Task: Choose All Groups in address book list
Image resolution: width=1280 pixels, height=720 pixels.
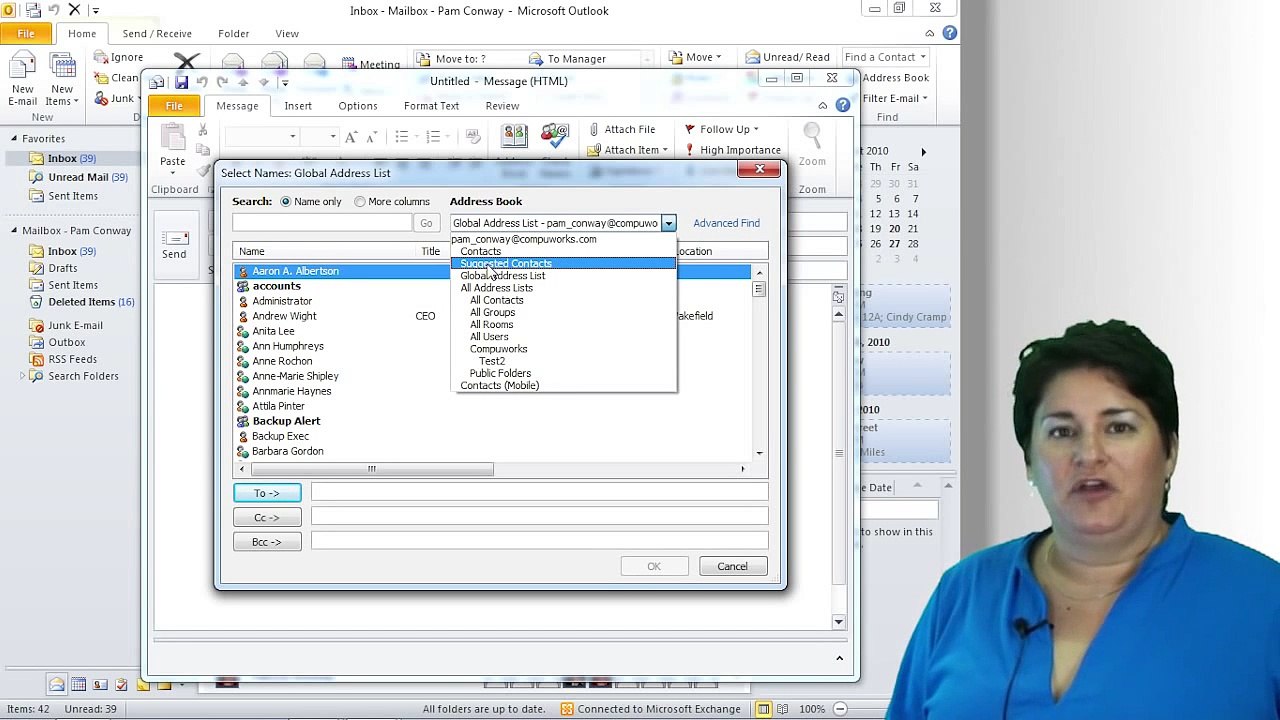Action: pyautogui.click(x=492, y=313)
